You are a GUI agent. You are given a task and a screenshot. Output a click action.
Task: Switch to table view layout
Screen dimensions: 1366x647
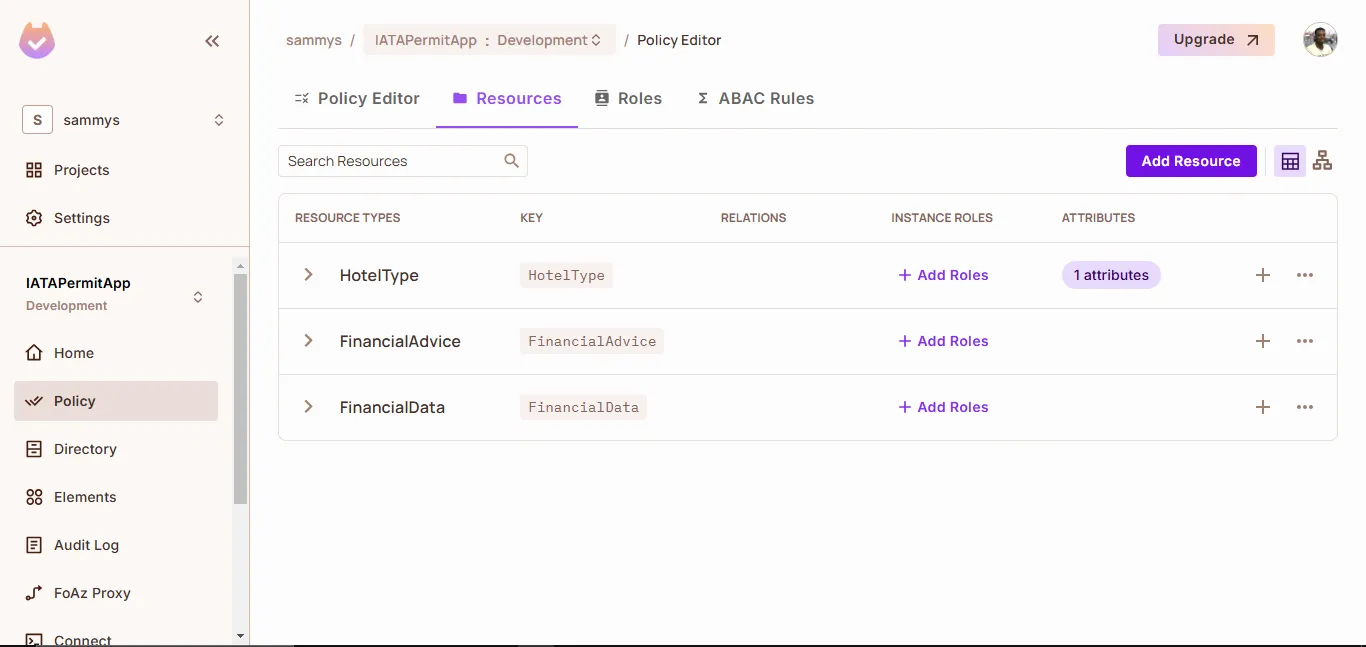click(1290, 161)
